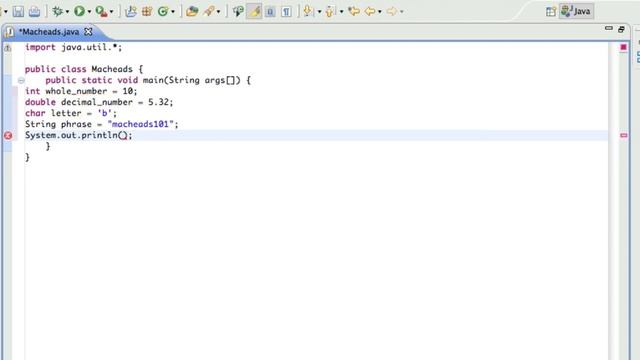Click the 'double decimal_number = 5.32;' line
640x360 pixels.
point(99,102)
